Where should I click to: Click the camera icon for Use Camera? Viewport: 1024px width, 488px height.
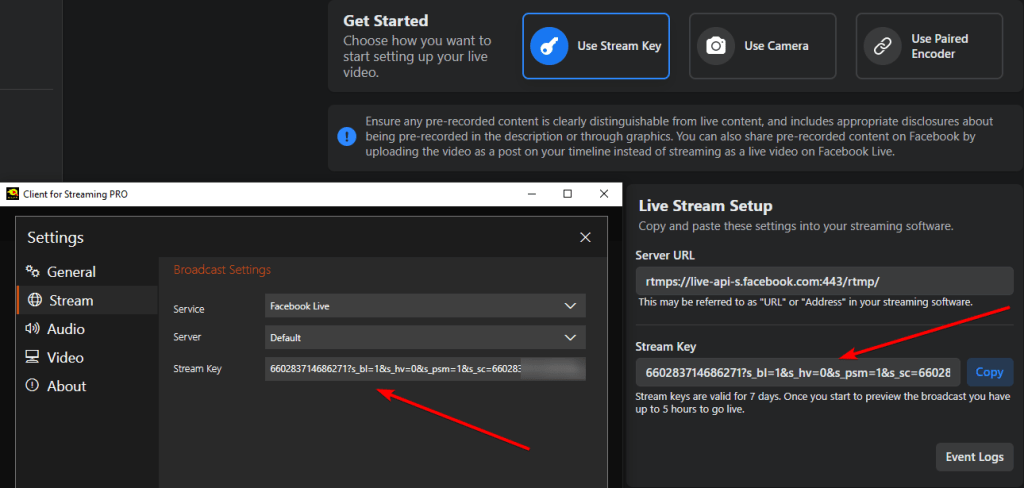point(716,46)
